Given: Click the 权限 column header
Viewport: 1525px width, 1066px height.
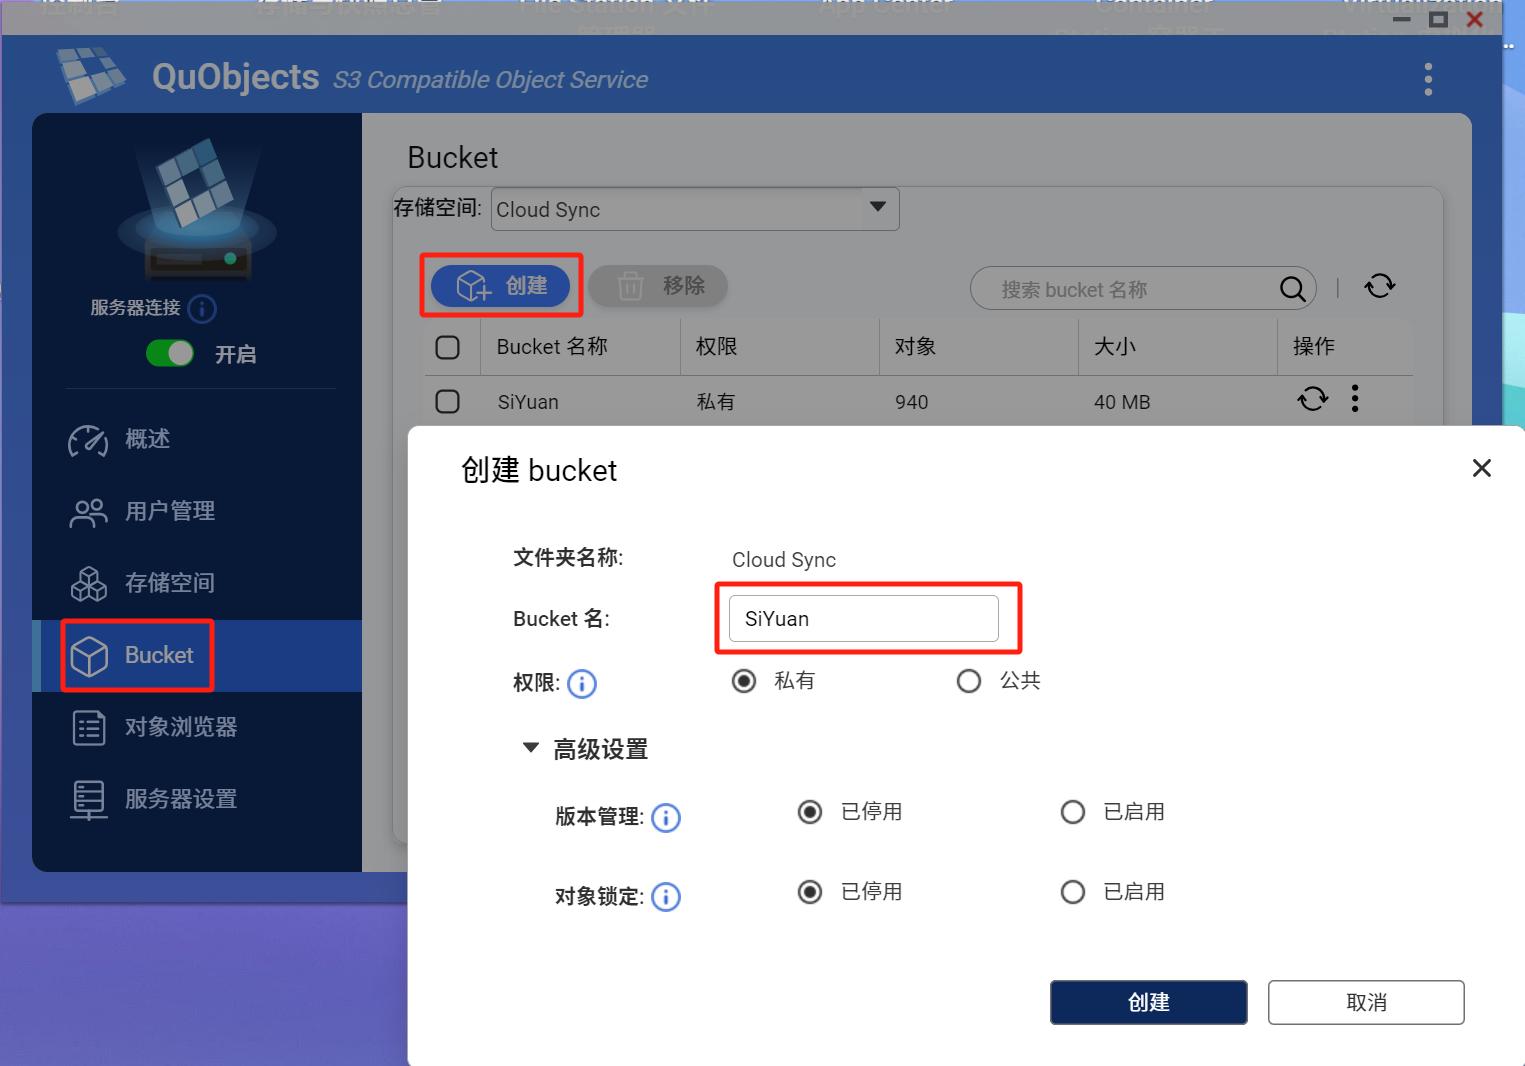Looking at the screenshot, I should coord(716,347).
